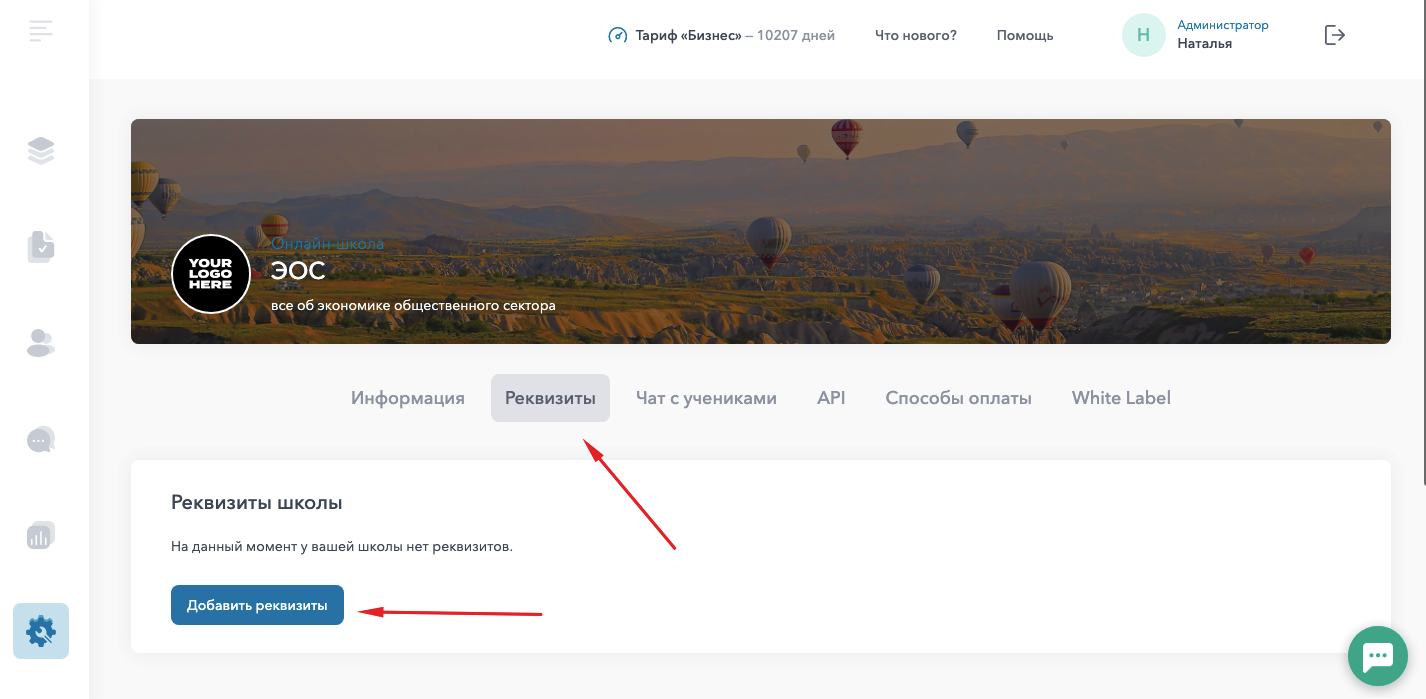Click the school name ЭОС
Viewport: 1426px width, 699px height.
tap(298, 271)
